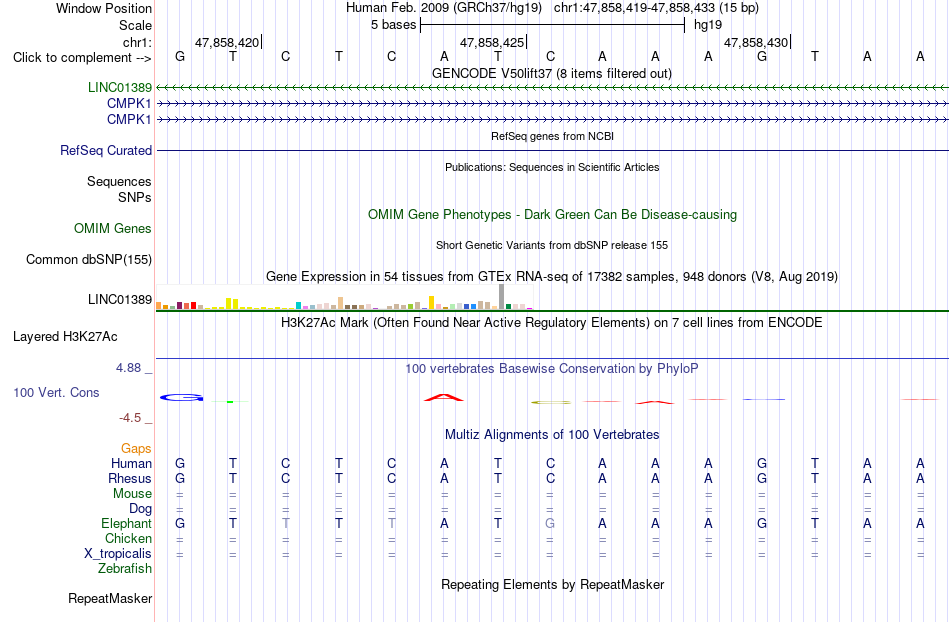This screenshot has height=622, width=950.
Task: Click the 47,858,420 ruler coordinate
Action: click(x=227, y=42)
